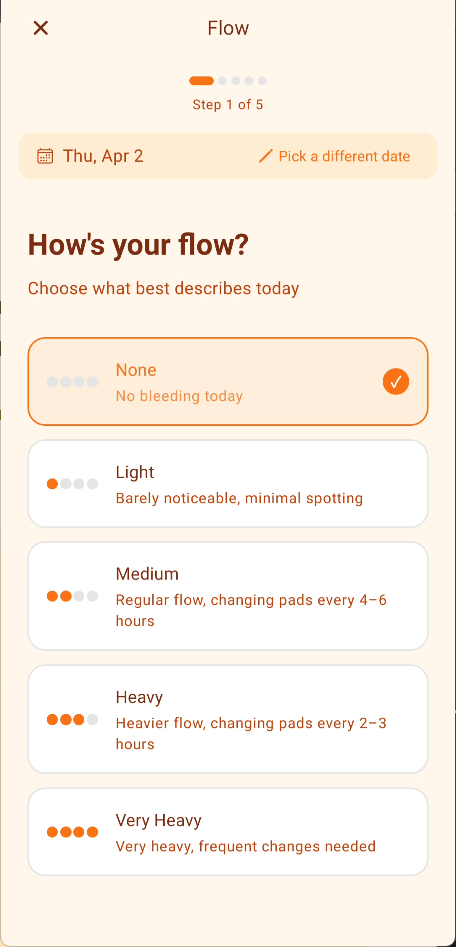Close the Flow screen with the X icon
Screen dimensions: 456x947
[40, 28]
